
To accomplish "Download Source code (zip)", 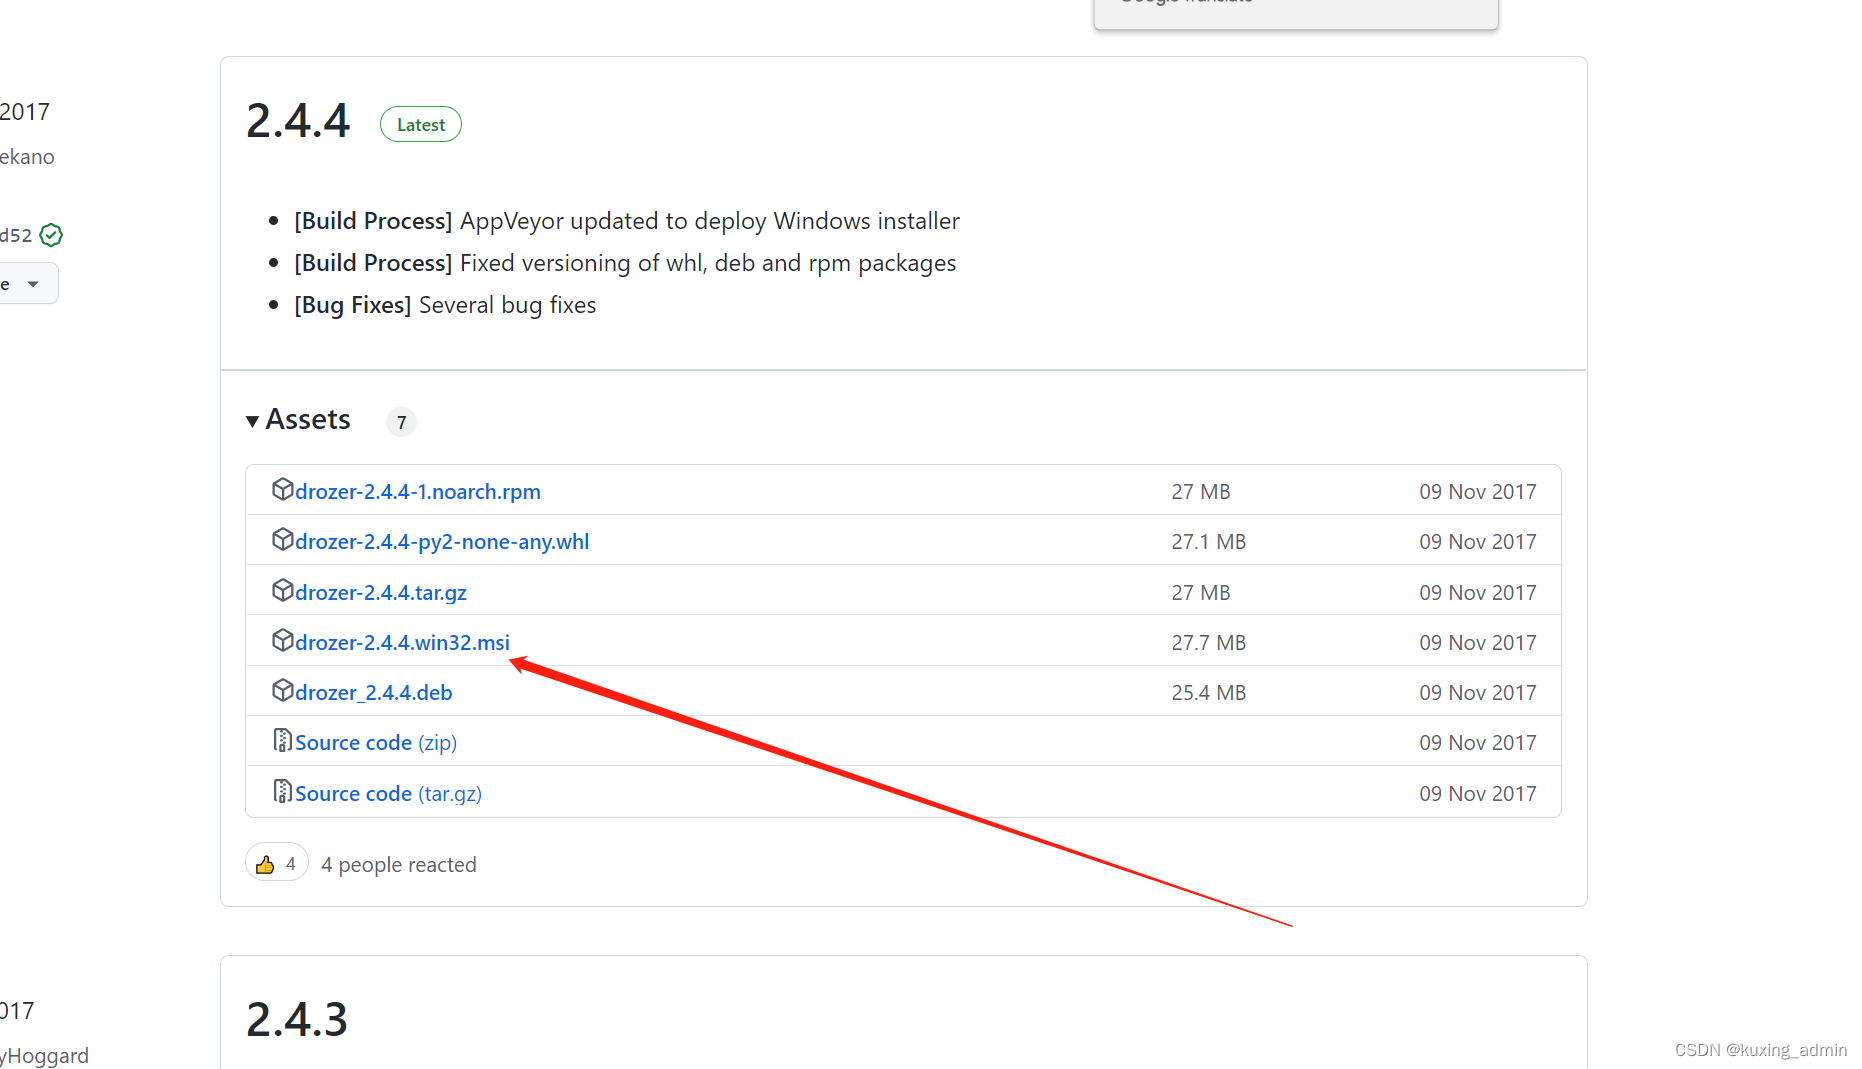I will tap(376, 742).
